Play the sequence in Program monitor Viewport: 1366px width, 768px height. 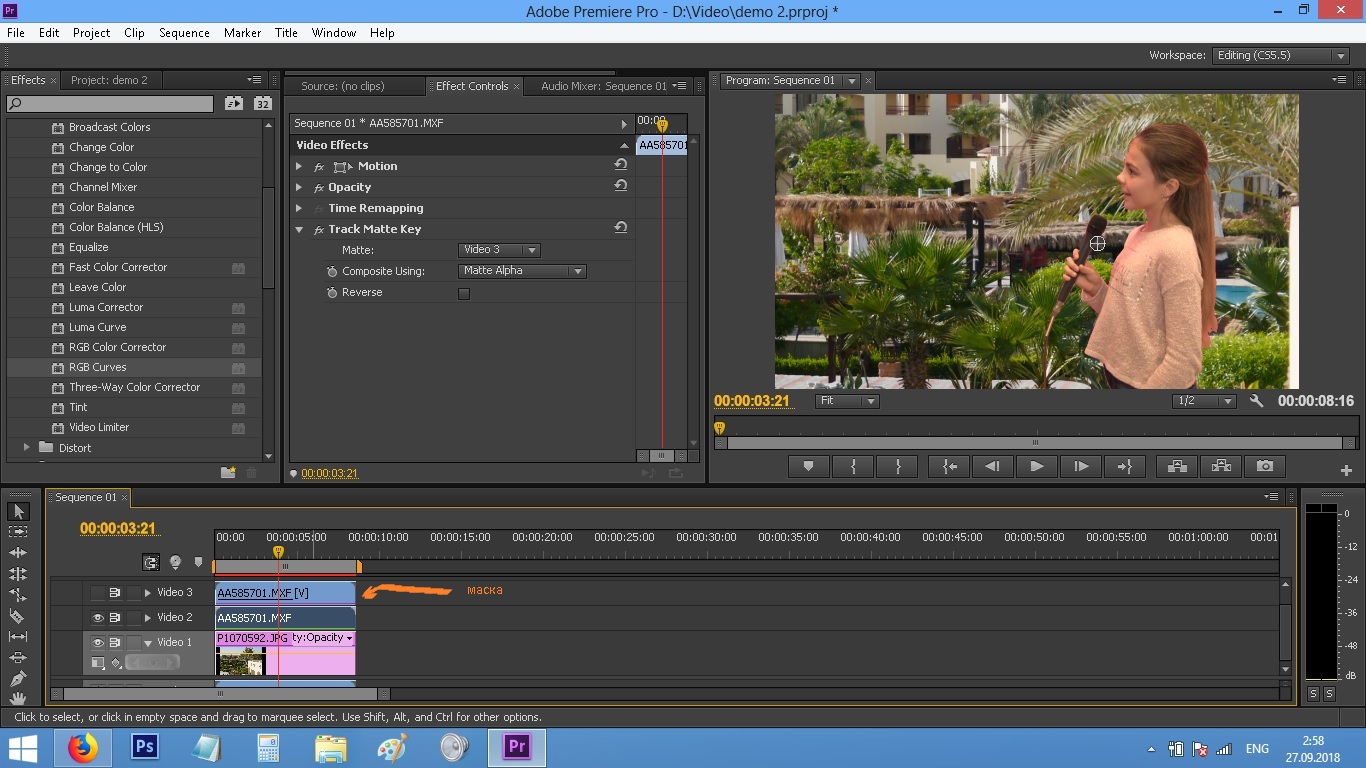(1036, 466)
